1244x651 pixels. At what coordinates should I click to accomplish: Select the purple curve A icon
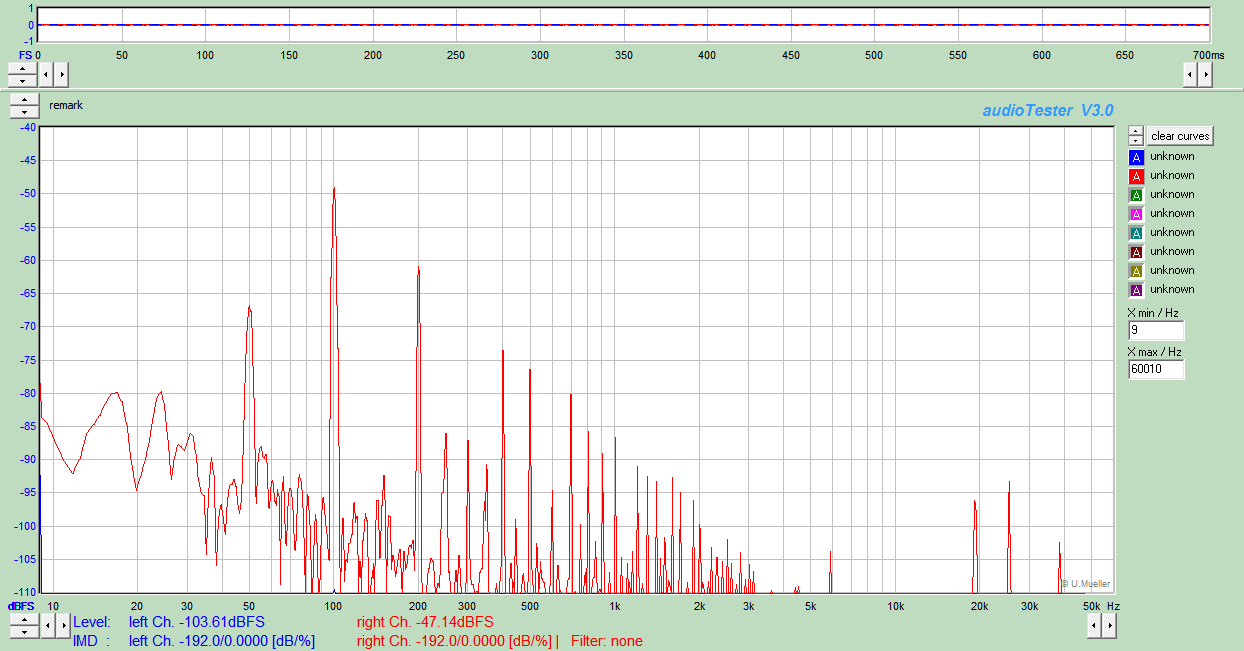1136,290
